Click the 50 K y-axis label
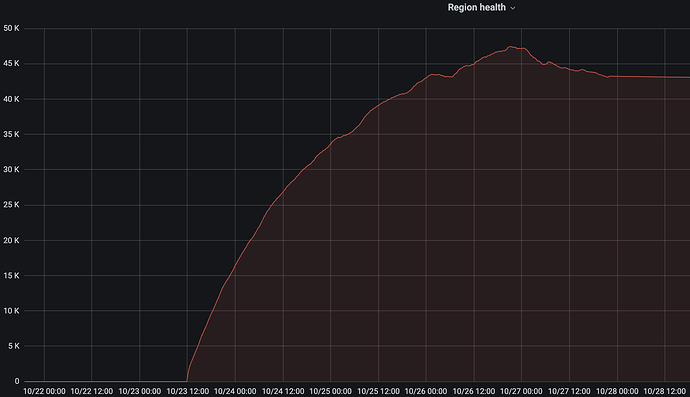 [11, 28]
